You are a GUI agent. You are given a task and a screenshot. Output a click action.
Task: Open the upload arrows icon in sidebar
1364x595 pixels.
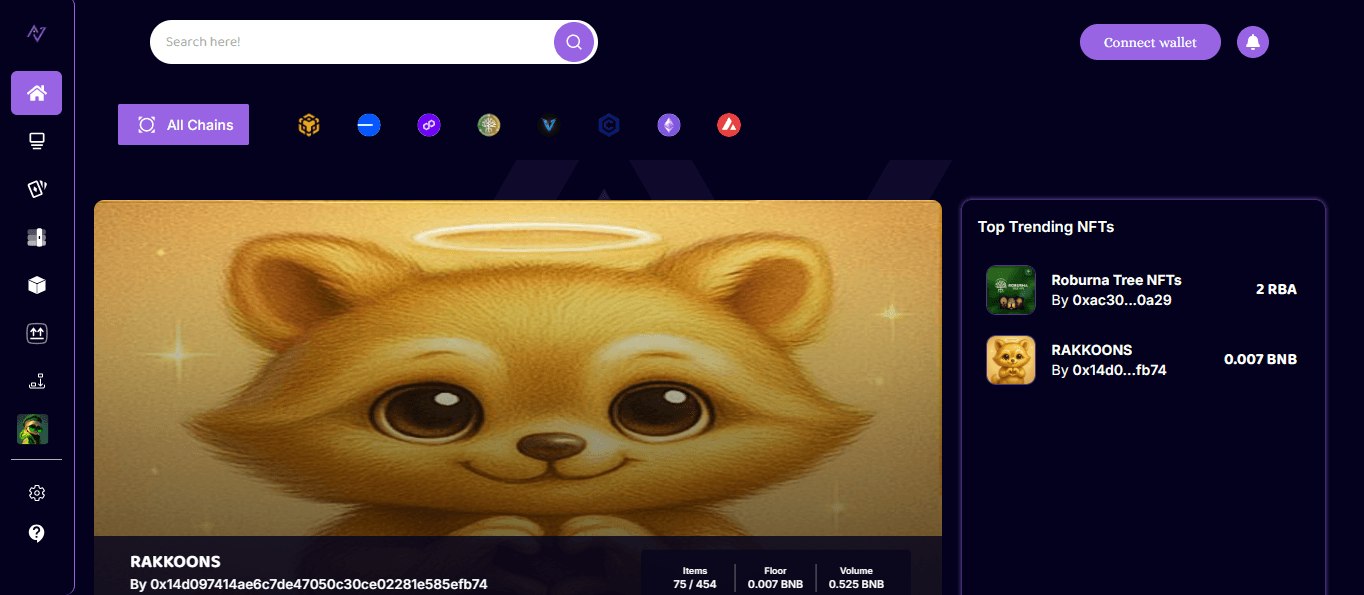37,333
